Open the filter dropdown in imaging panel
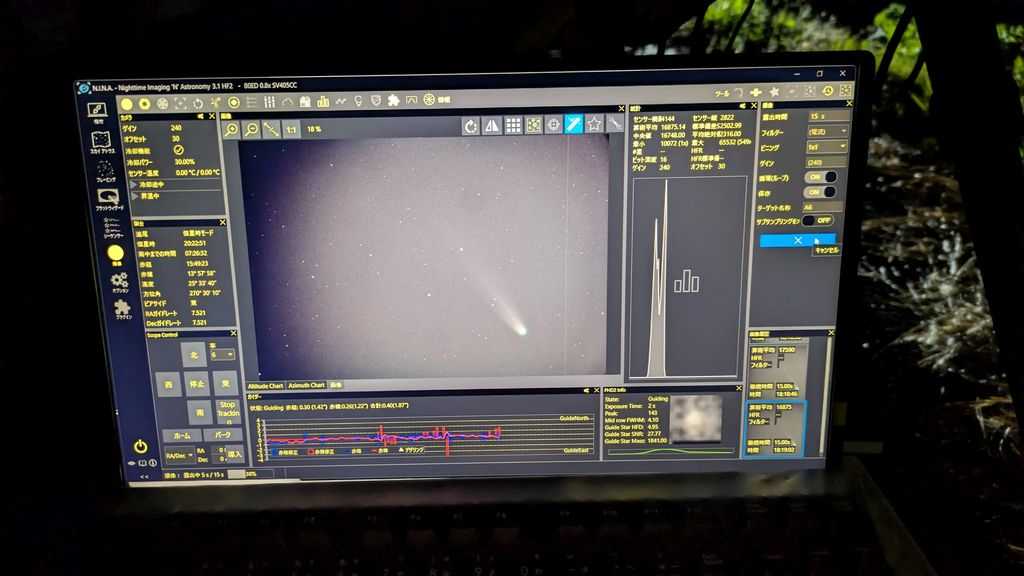The width and height of the screenshot is (1024, 576). click(828, 132)
